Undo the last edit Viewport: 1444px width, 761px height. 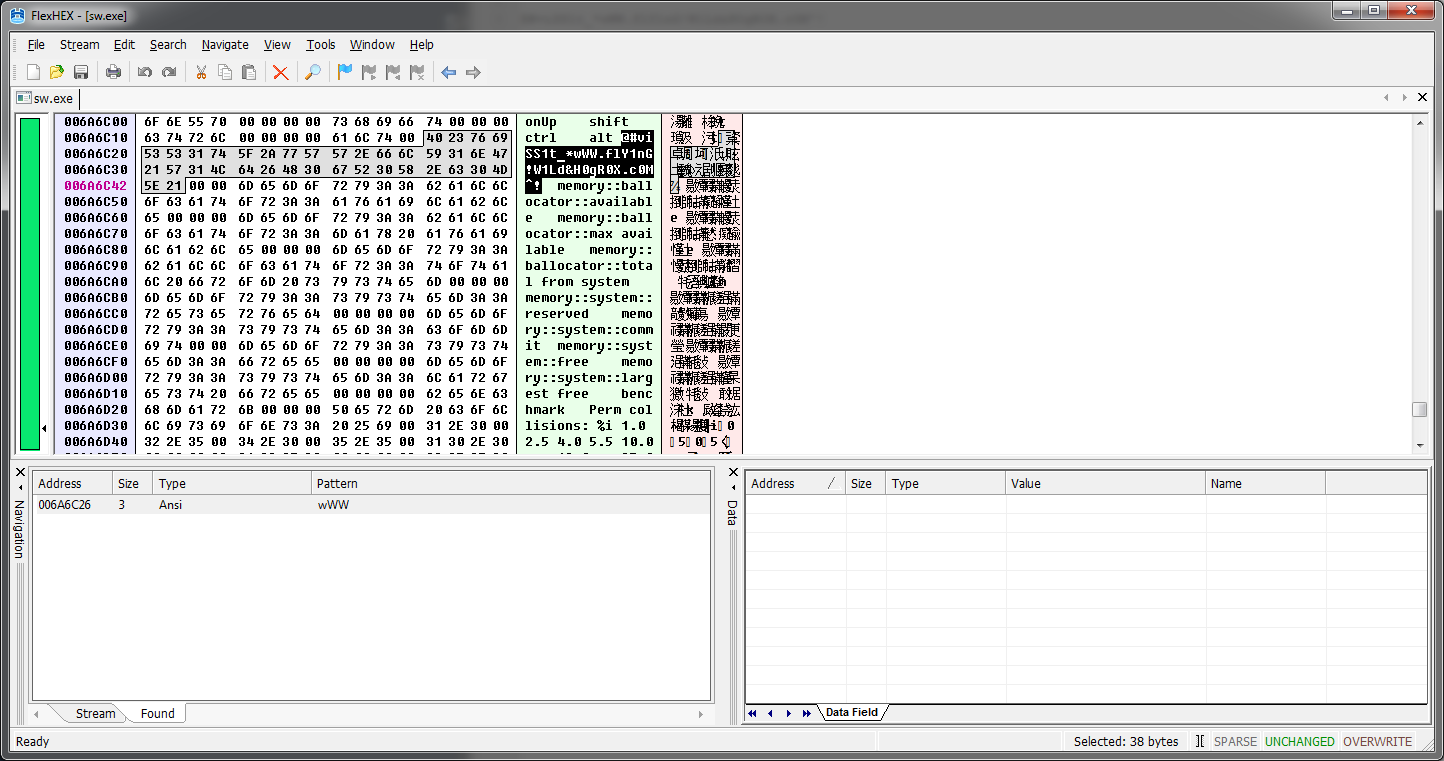pos(145,72)
